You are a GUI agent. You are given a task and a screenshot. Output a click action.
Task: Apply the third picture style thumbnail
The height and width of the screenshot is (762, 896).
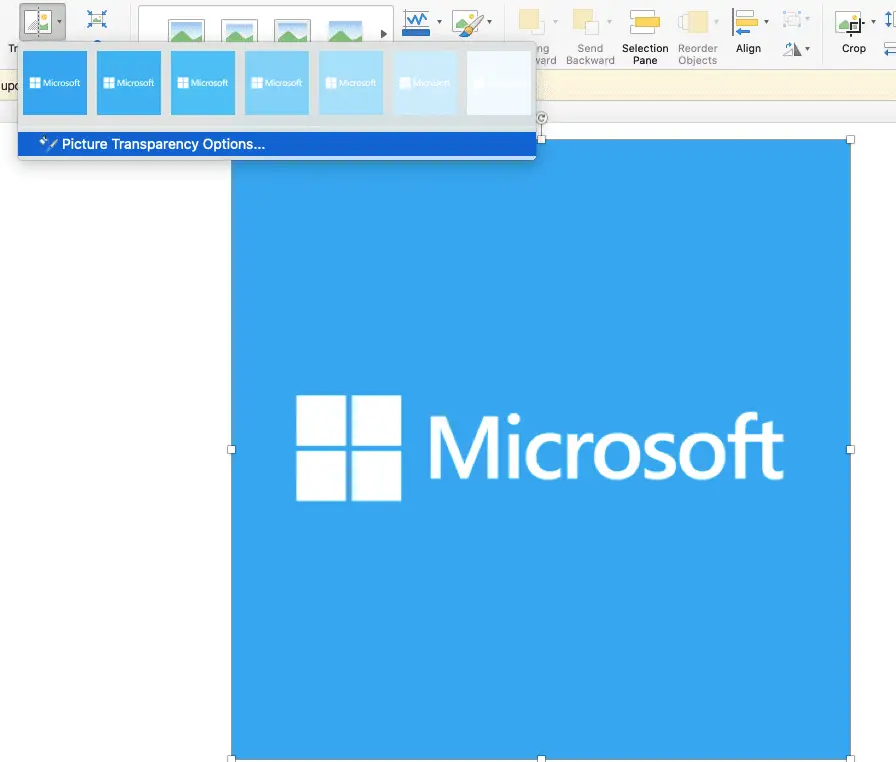click(x=293, y=31)
